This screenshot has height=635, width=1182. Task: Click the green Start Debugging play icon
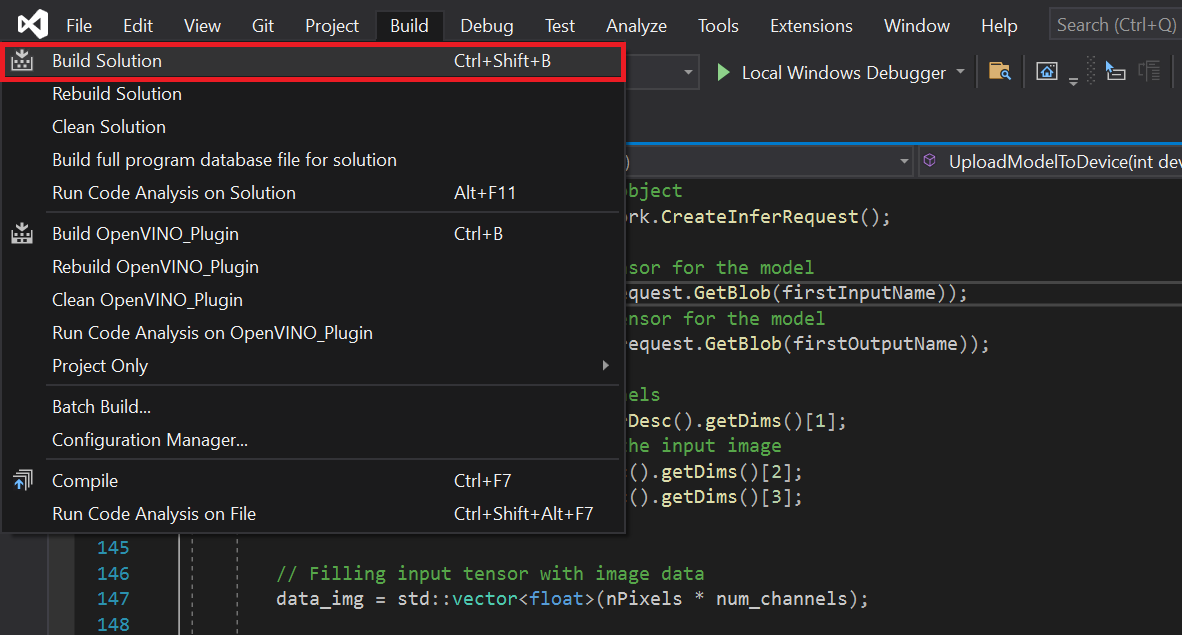pyautogui.click(x=723, y=72)
